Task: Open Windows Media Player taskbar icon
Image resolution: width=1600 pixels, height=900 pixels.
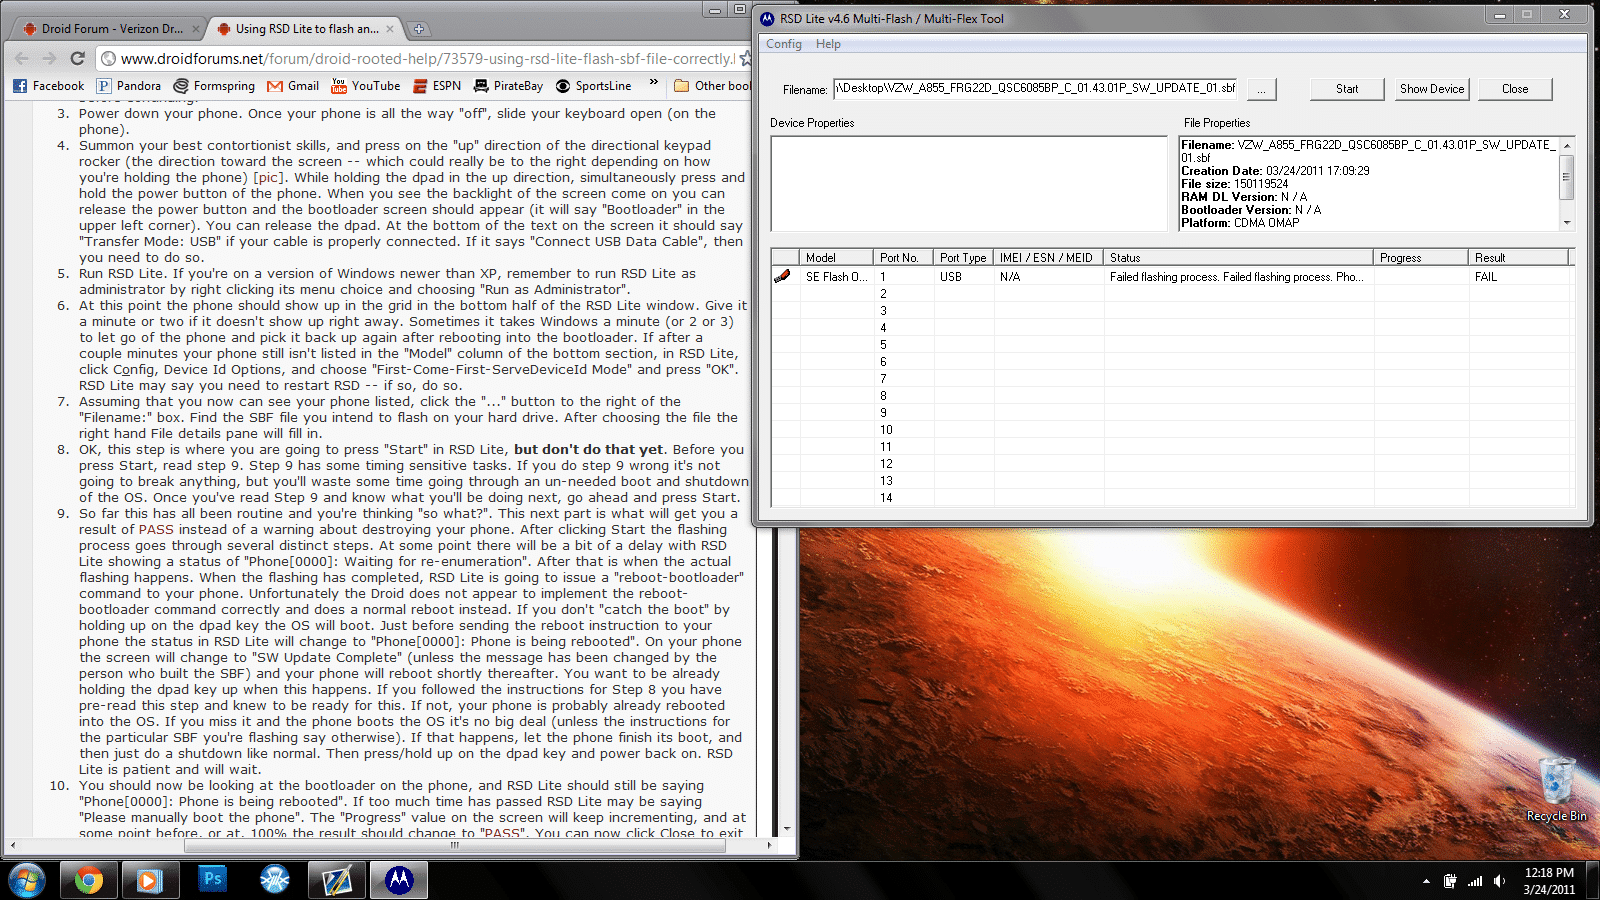Action: click(150, 880)
